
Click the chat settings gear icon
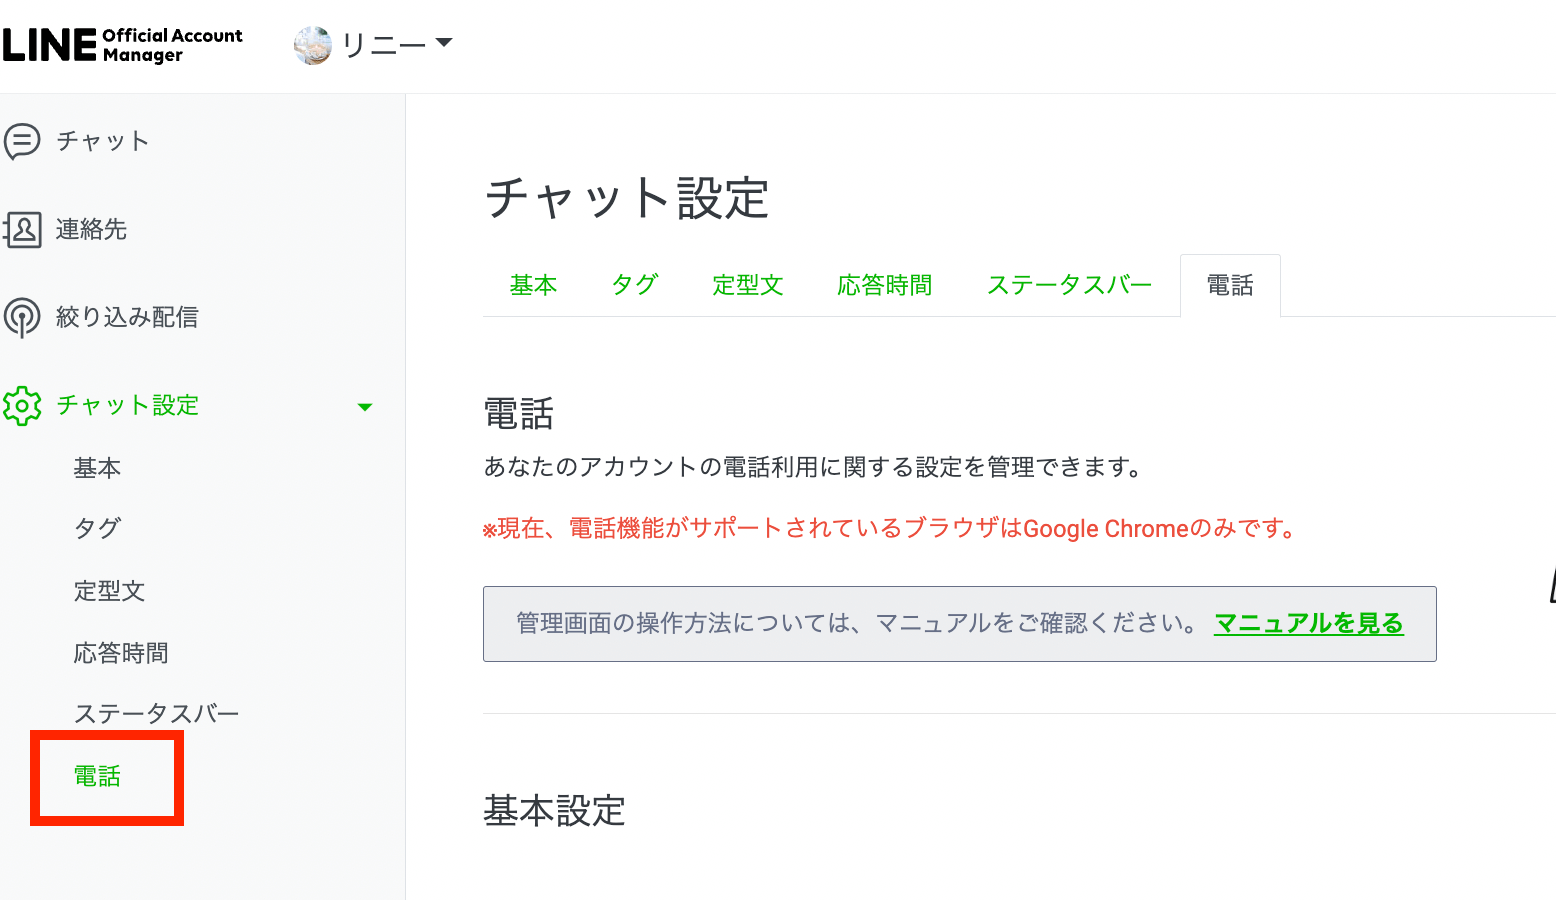22,406
